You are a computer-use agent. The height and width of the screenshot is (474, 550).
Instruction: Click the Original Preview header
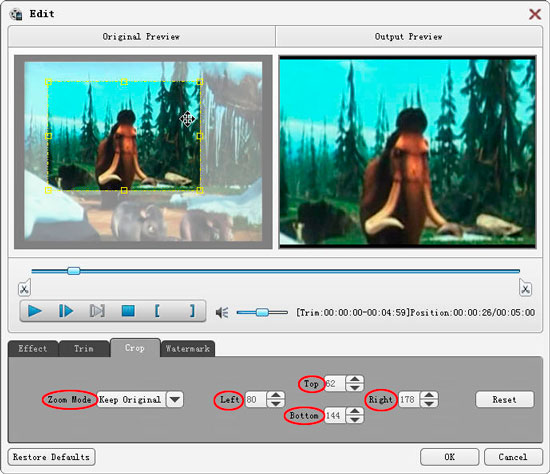coord(141,36)
